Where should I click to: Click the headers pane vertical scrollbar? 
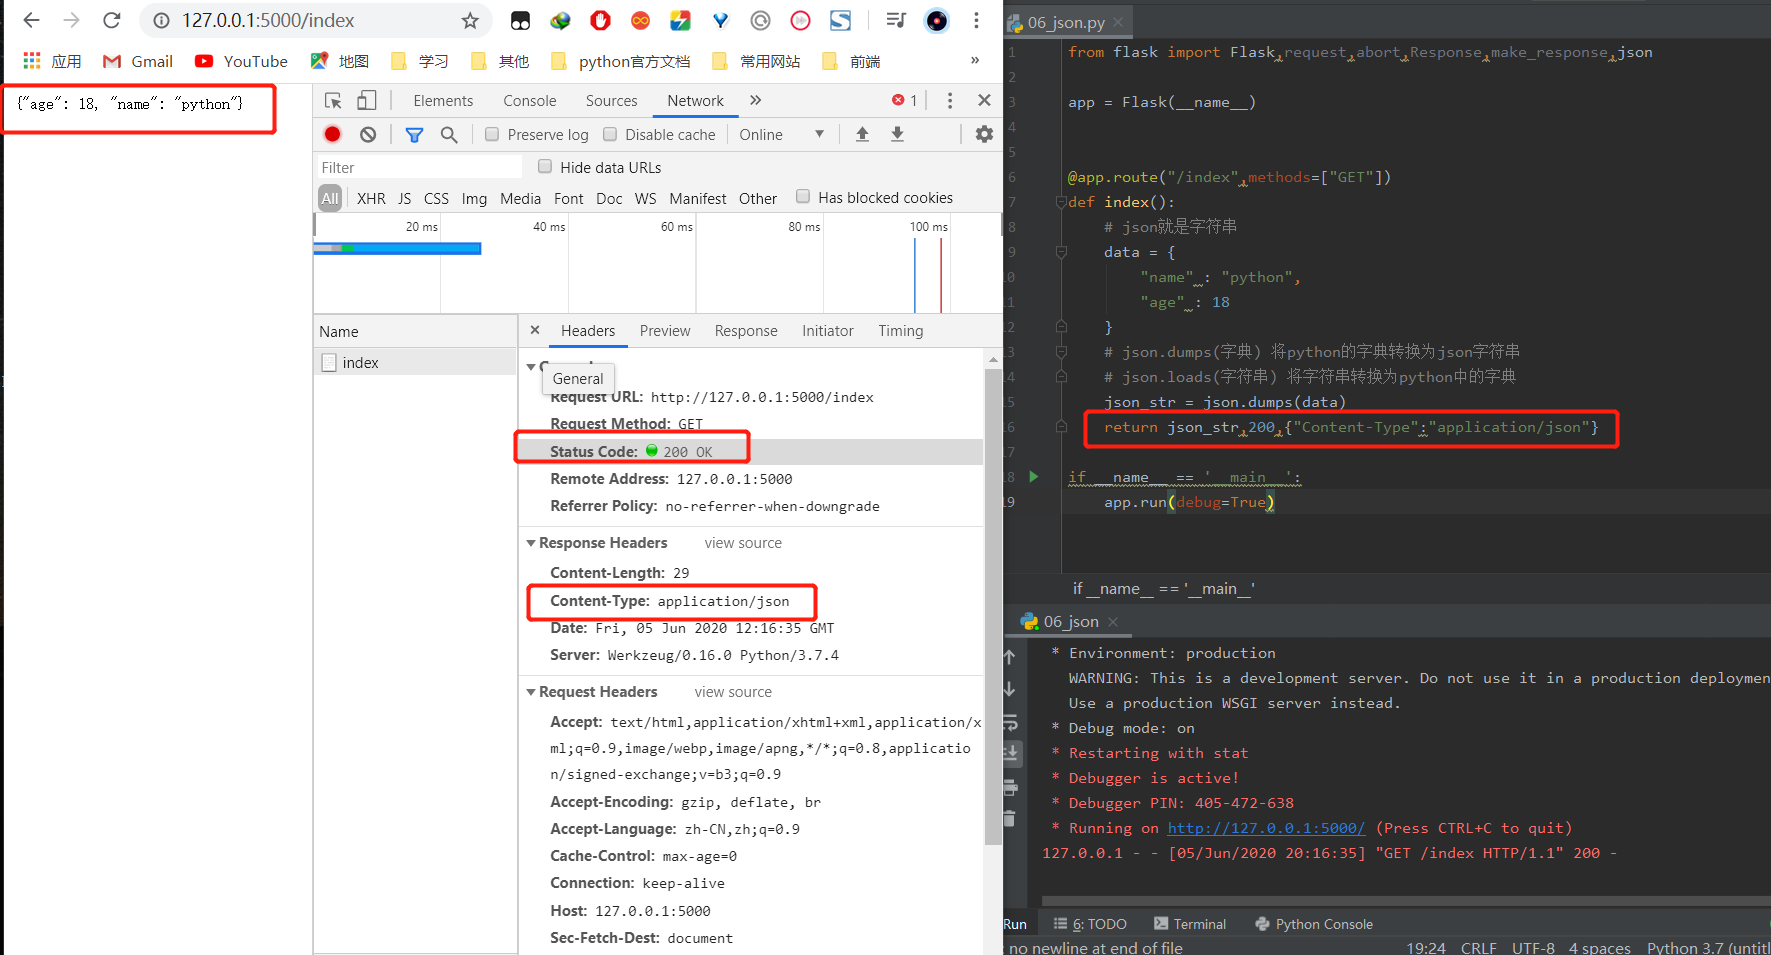click(x=993, y=605)
